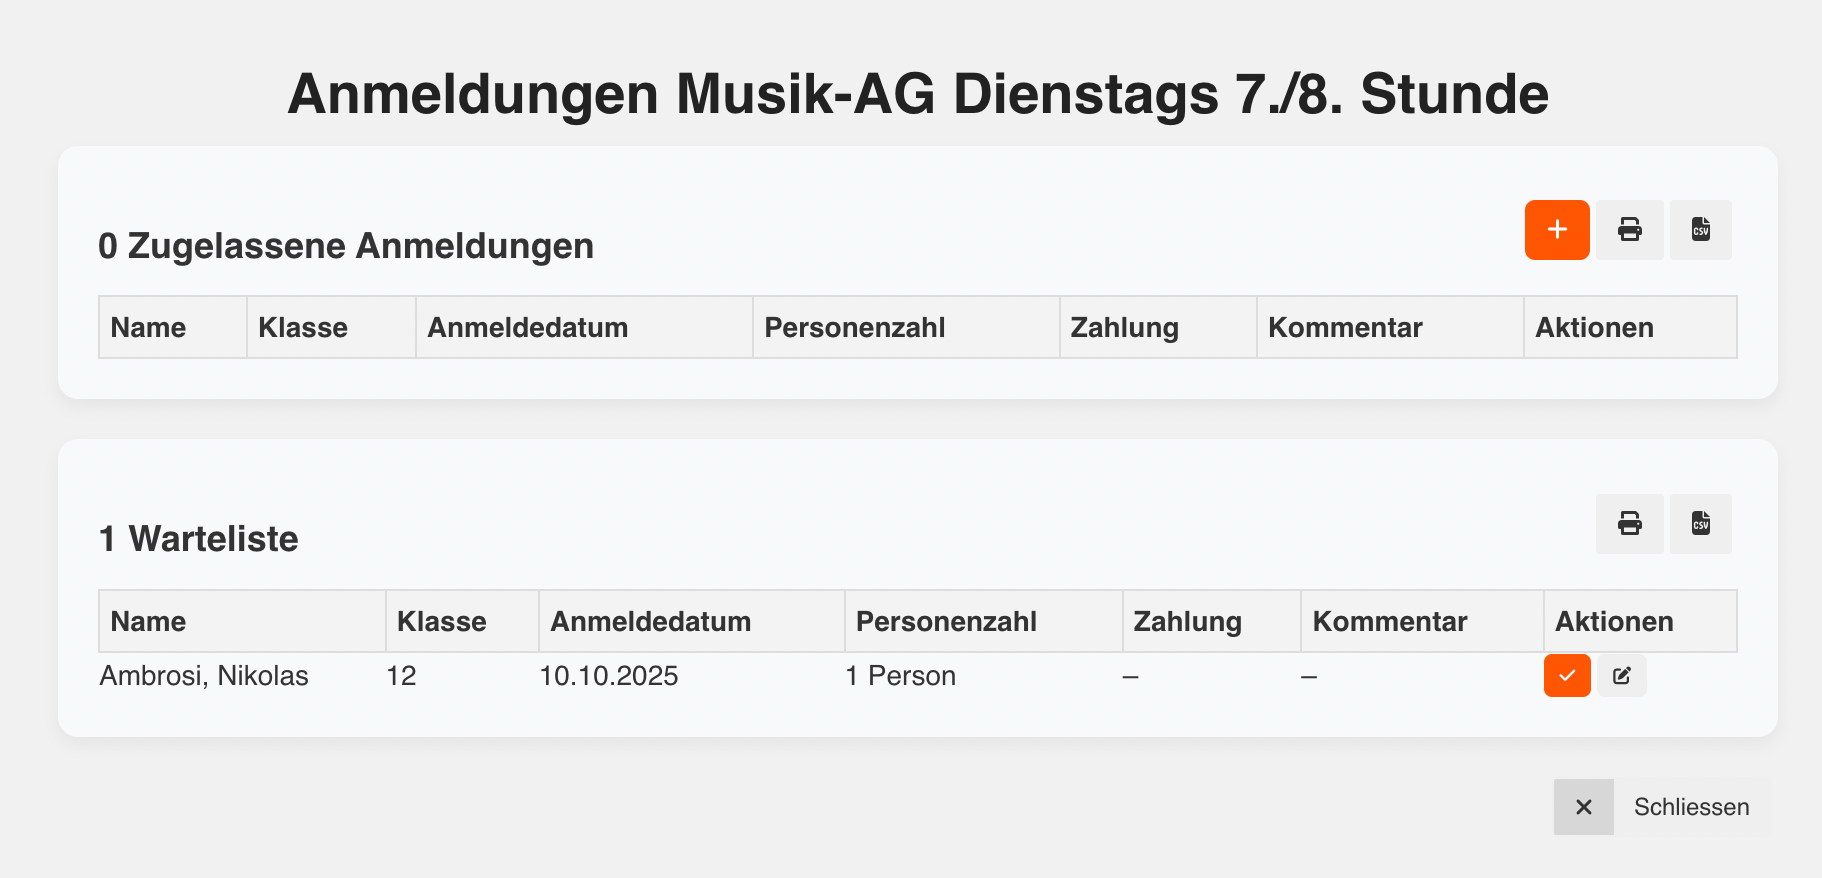Click the 0 Zugelassene Anmeldungen heading
Viewport: 1822px width, 878px height.
(x=346, y=246)
